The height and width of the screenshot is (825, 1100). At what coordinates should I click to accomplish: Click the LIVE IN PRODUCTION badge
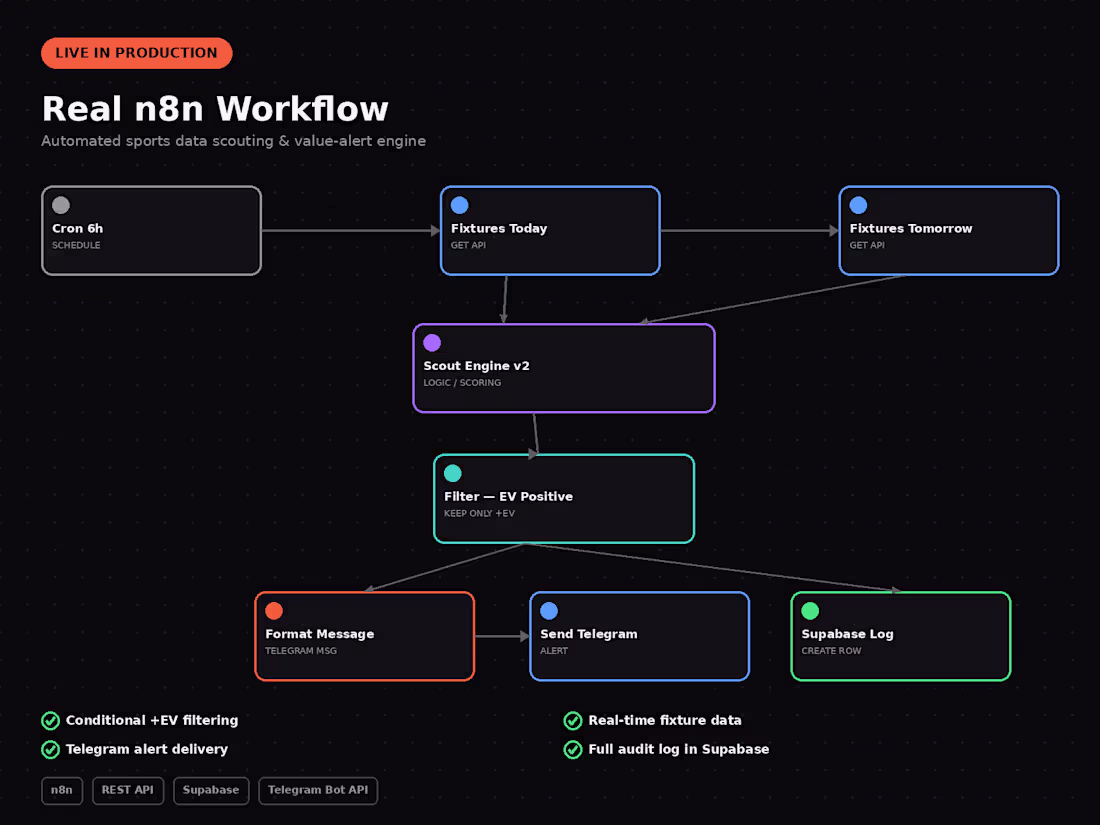tap(137, 53)
